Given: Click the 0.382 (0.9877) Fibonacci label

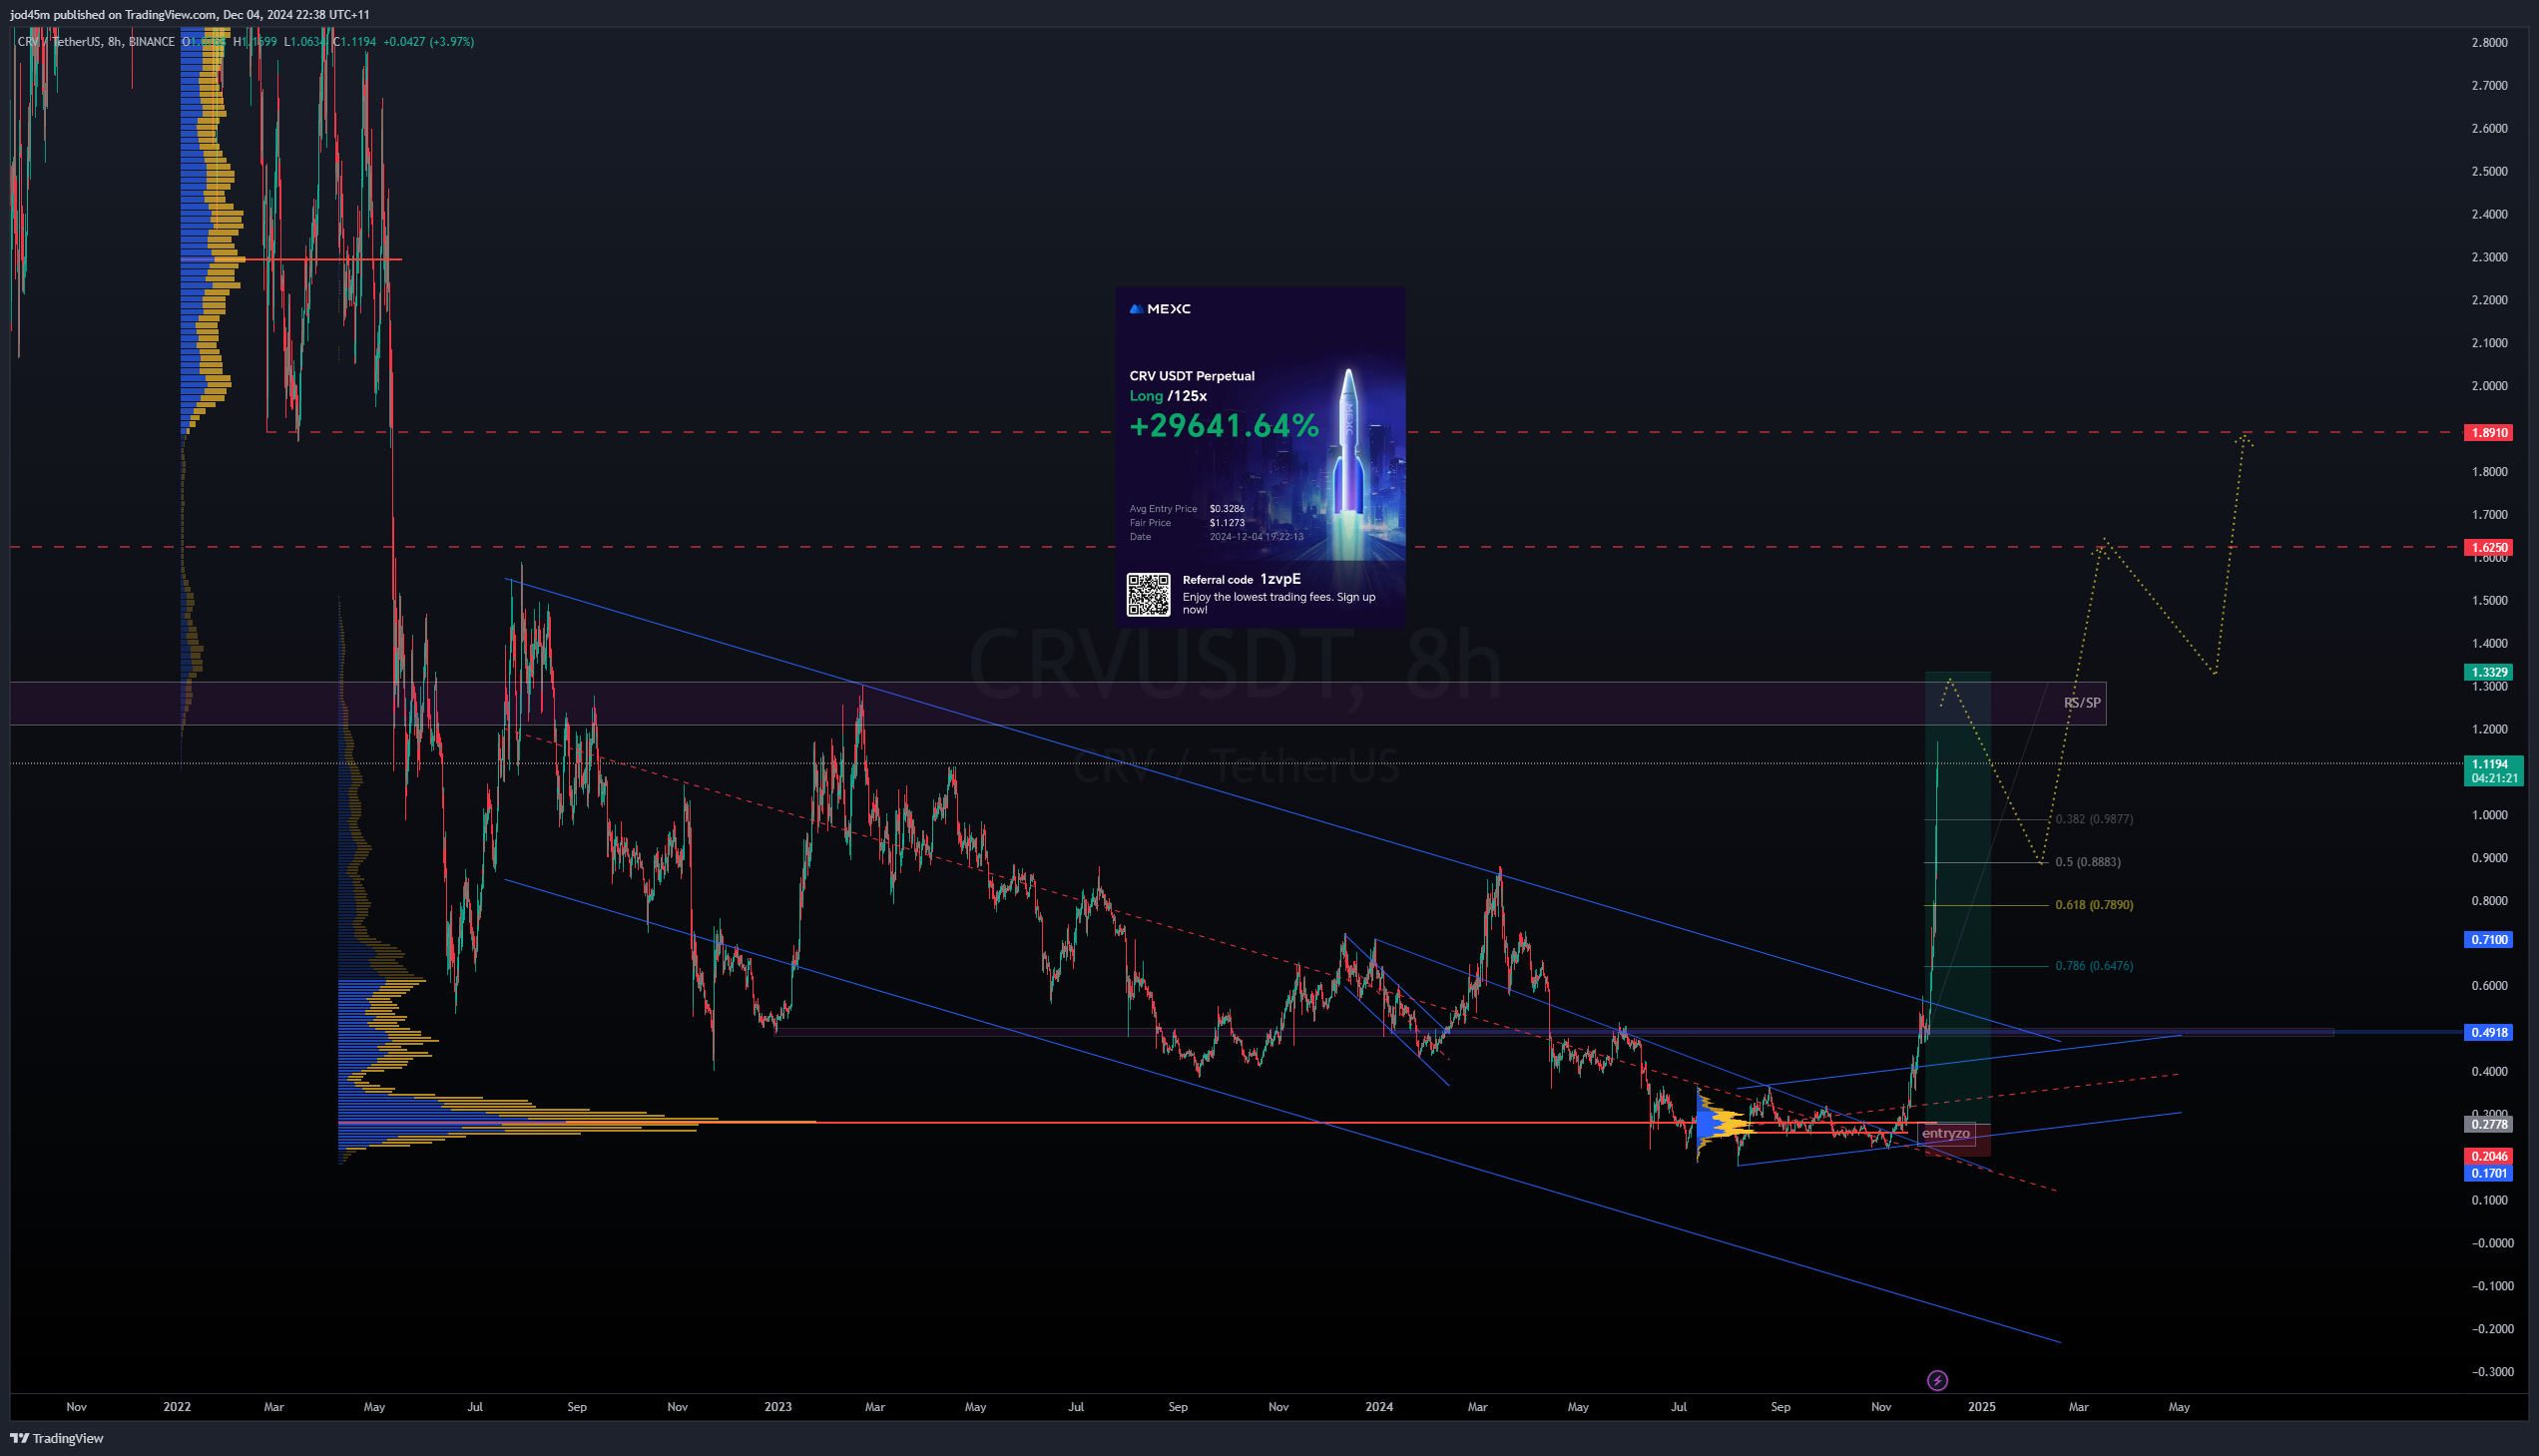Looking at the screenshot, I should click(x=2094, y=819).
